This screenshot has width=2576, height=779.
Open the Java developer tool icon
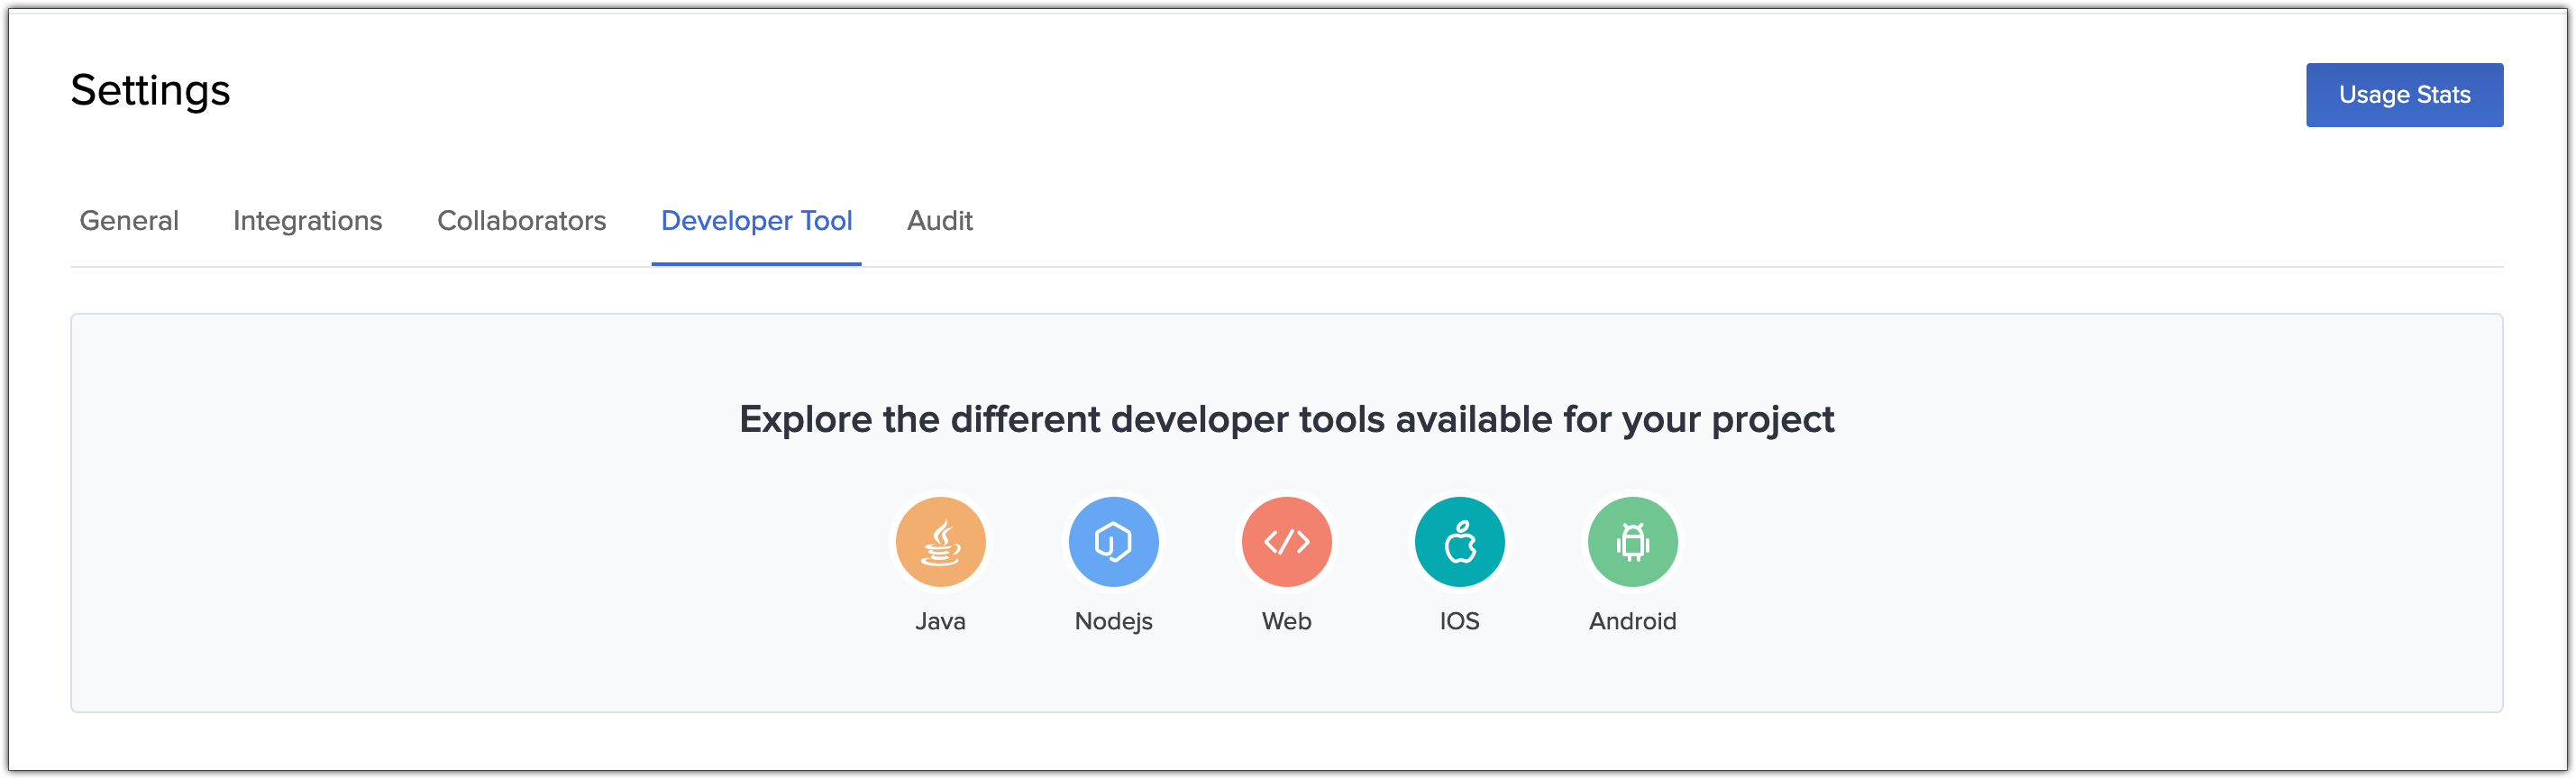[940, 542]
